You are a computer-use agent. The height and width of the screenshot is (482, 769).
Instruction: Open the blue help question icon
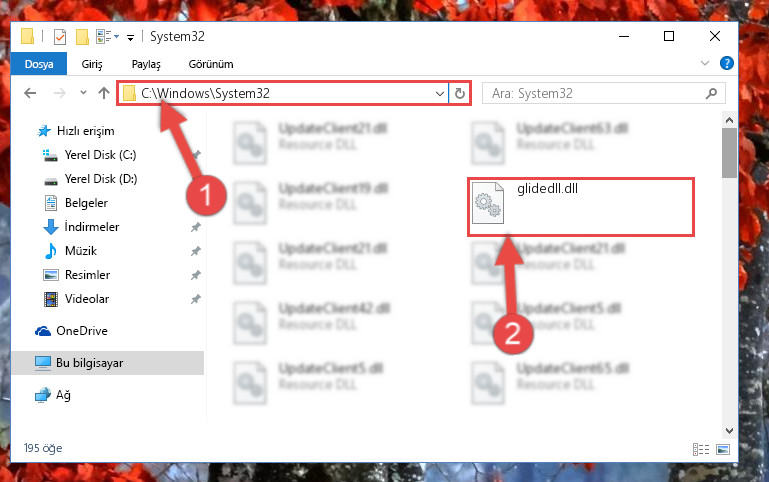727,63
